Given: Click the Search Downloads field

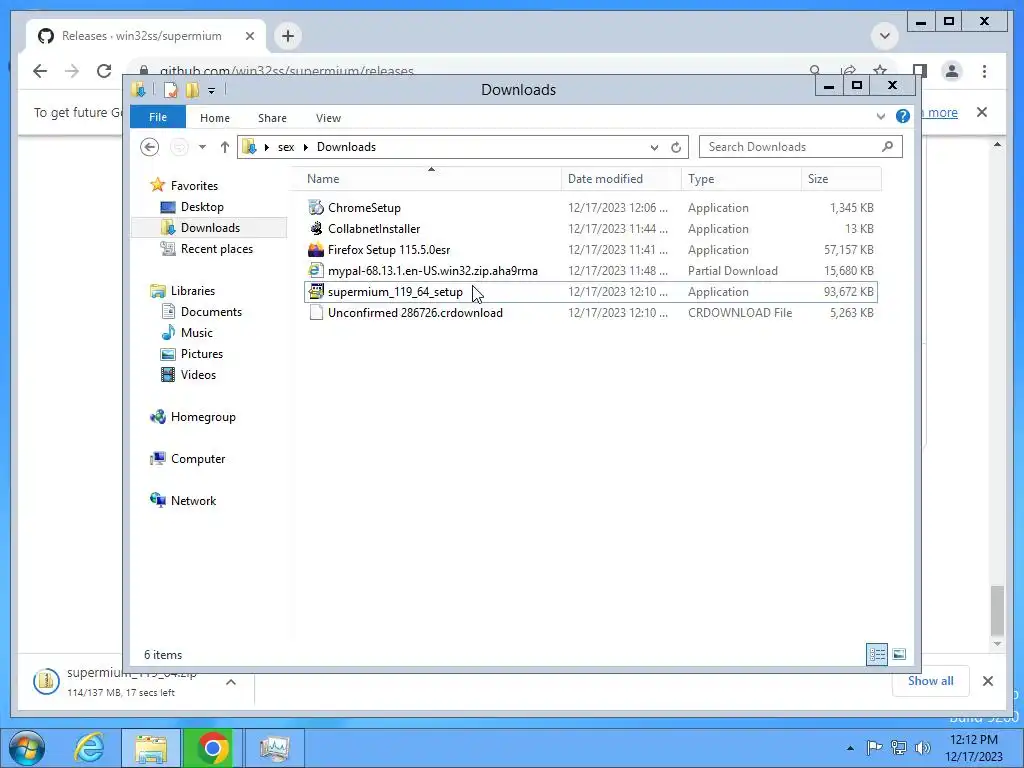Looking at the screenshot, I should coord(801,147).
